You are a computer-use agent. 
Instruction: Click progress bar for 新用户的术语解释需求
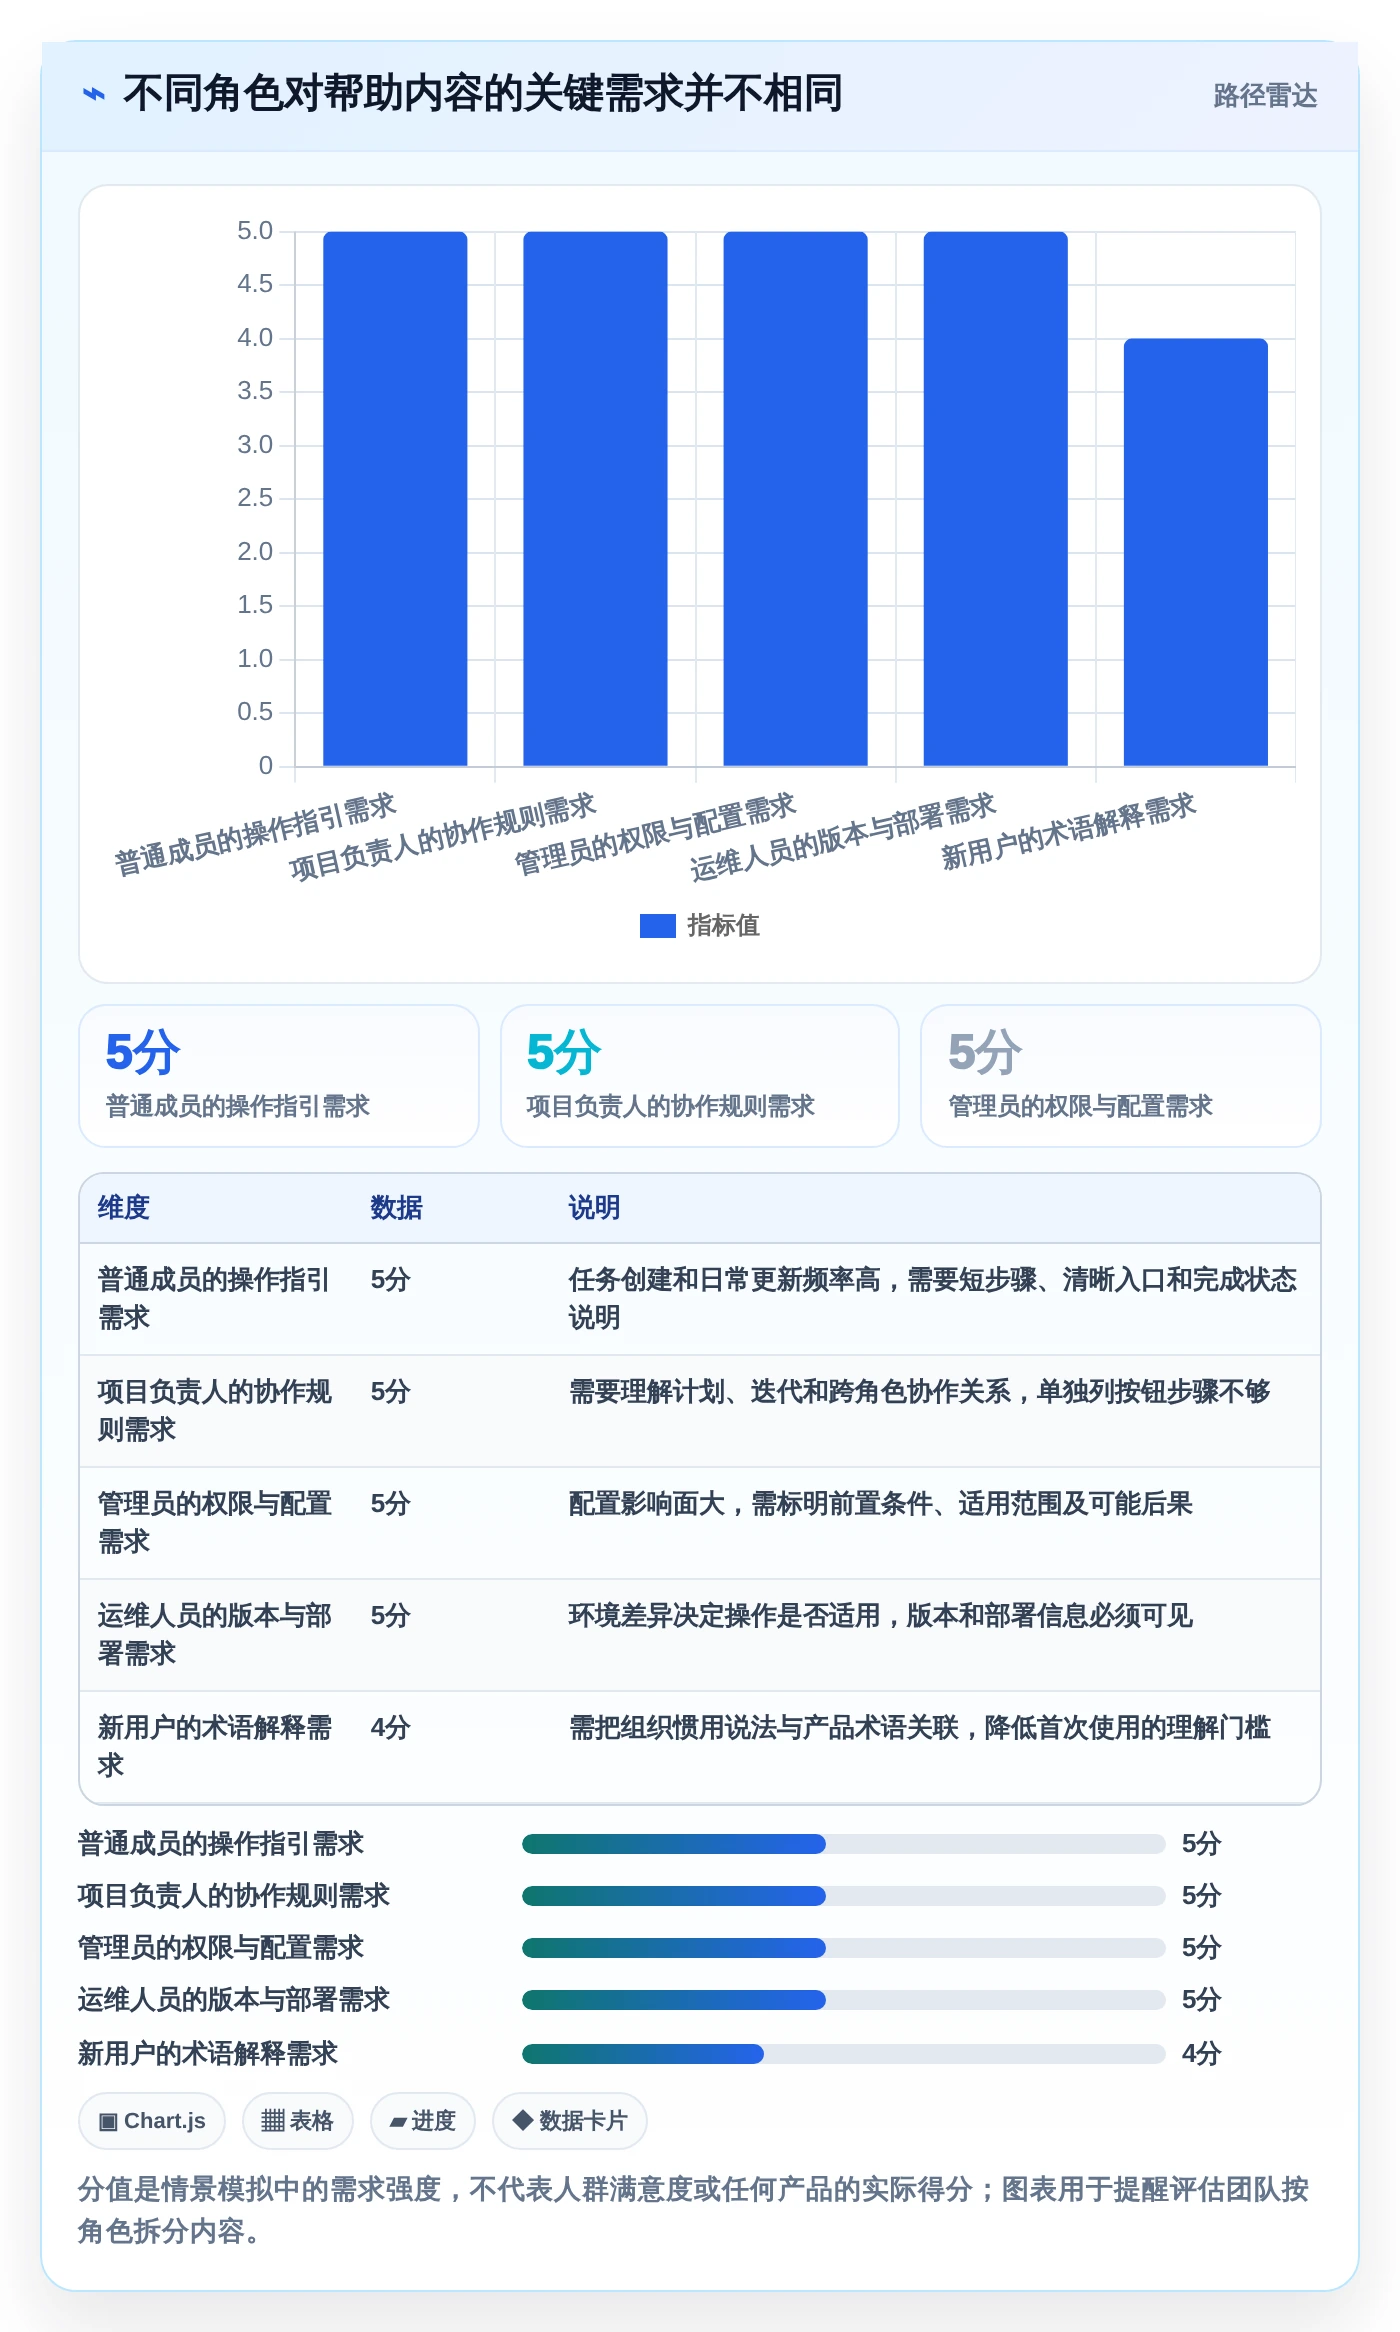click(843, 2054)
